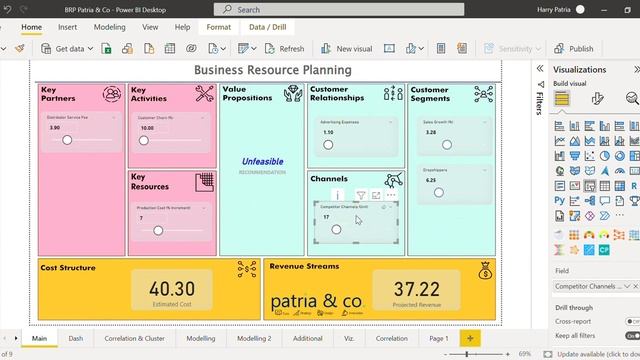Screen dimensions: 640x360
Task: Expand the Filters pane double chevron
Action: [x=540, y=69]
